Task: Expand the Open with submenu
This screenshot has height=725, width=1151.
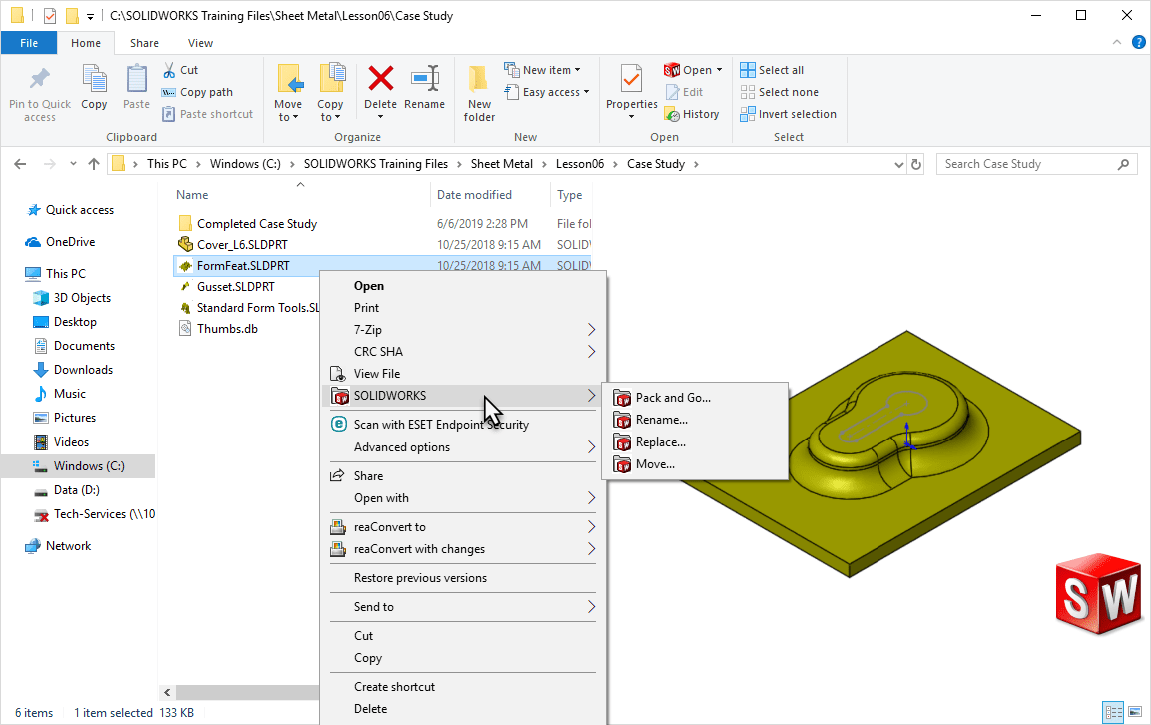Action: click(x=463, y=498)
